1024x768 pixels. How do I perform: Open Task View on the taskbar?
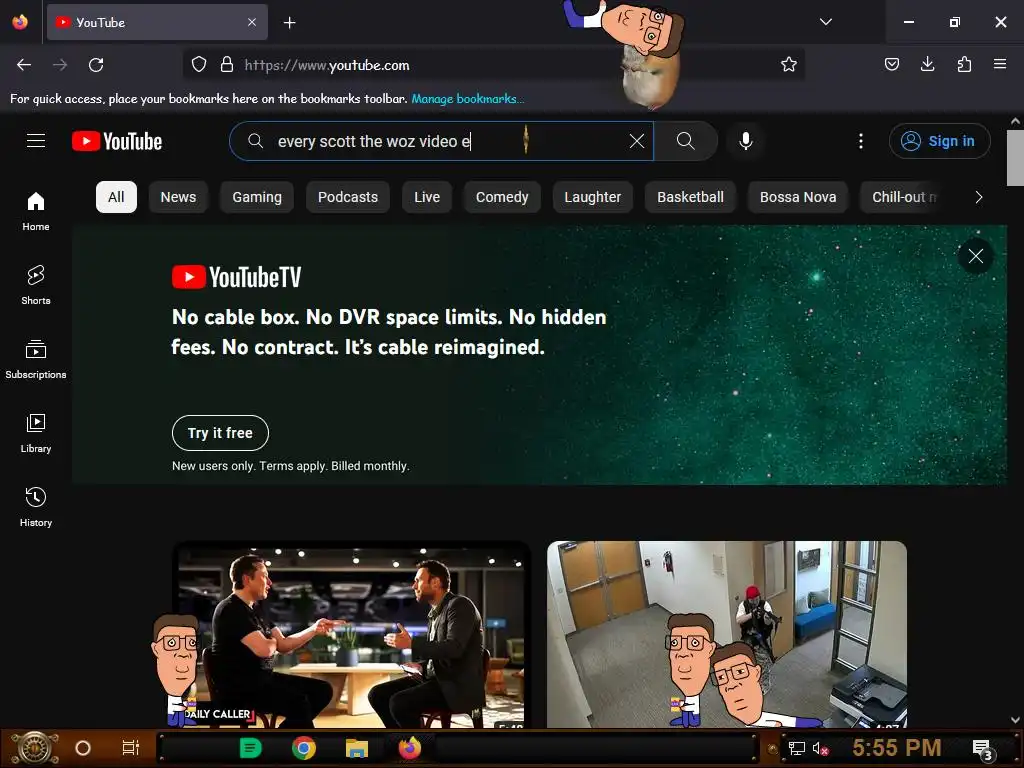pyautogui.click(x=131, y=748)
